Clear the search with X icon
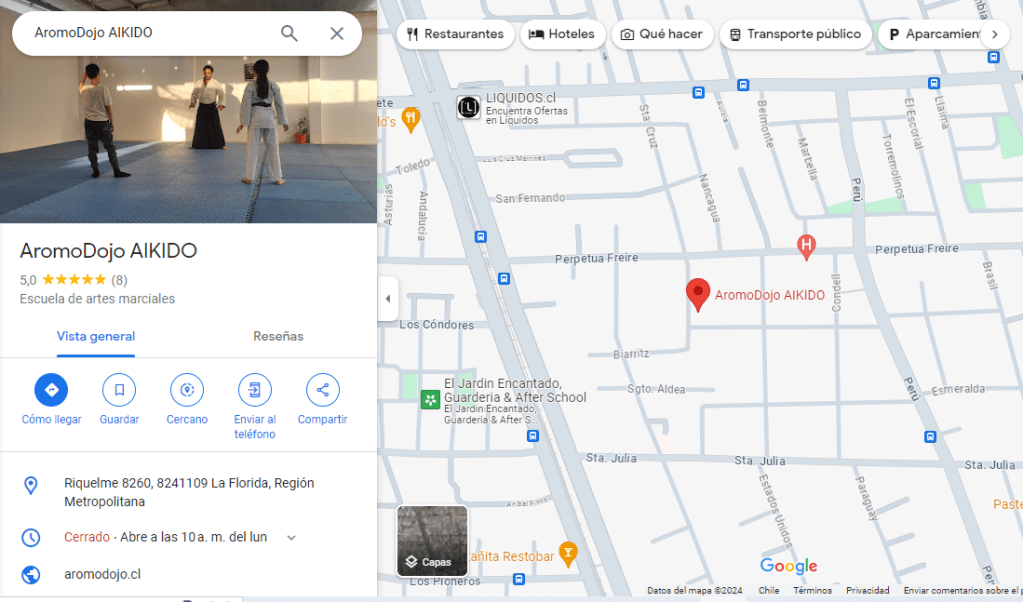 pyautogui.click(x=337, y=33)
